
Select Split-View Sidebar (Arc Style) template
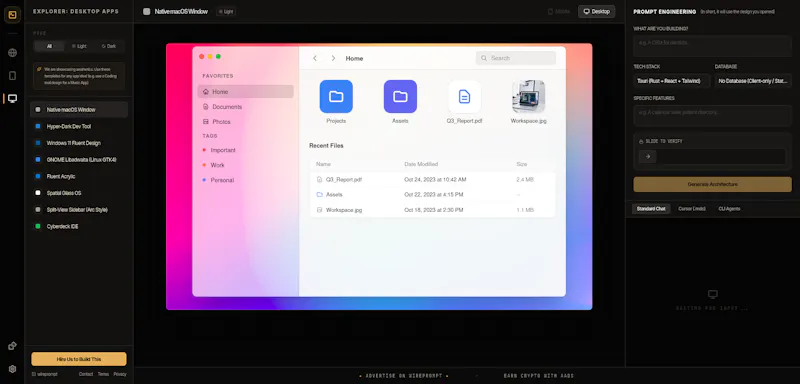79,210
